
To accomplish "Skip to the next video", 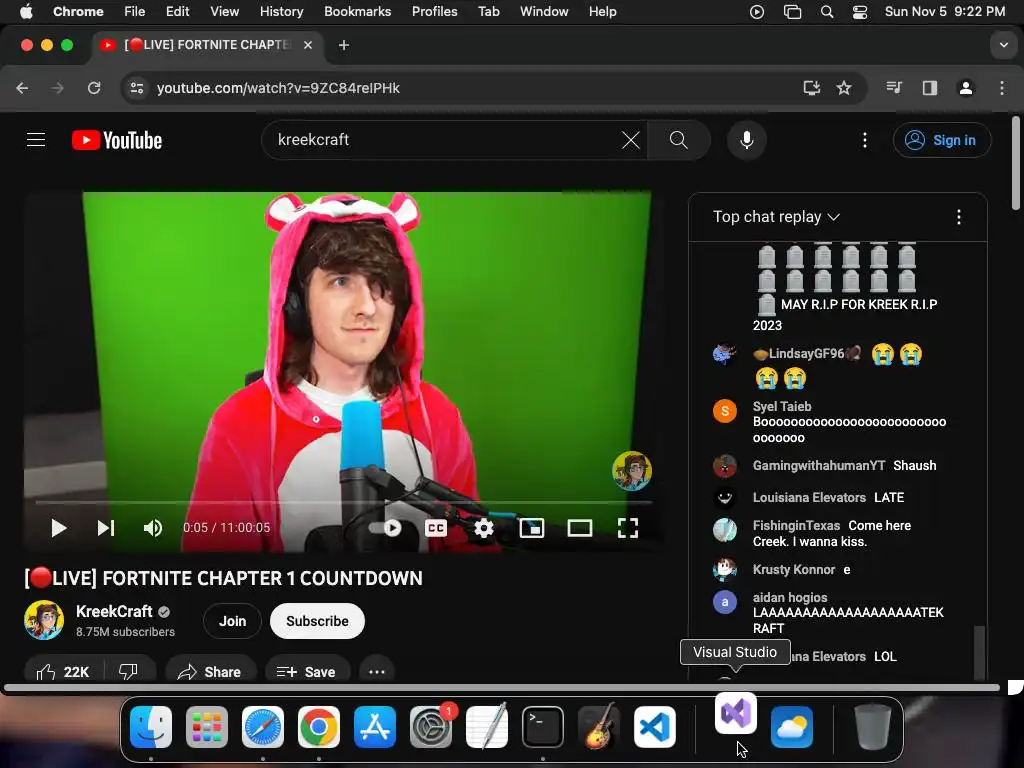I will coord(106,528).
